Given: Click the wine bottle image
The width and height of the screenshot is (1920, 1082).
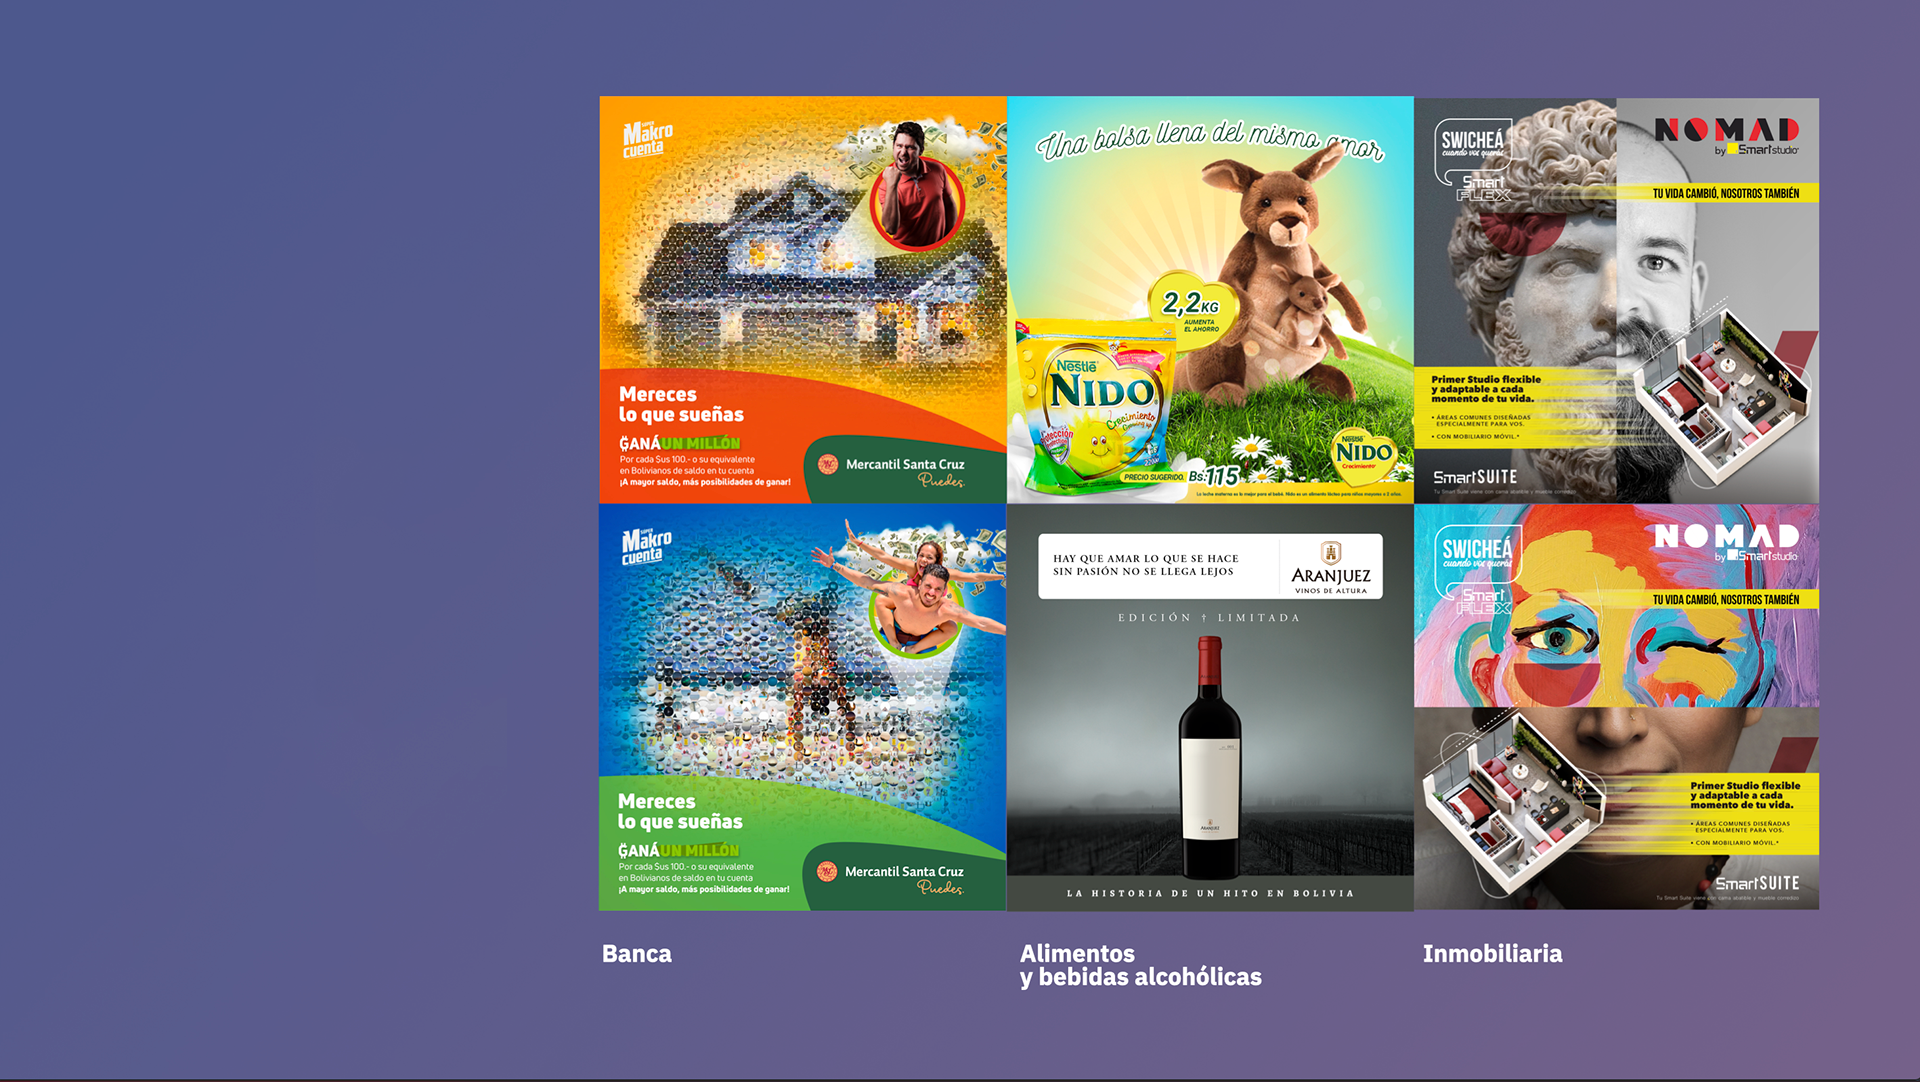Looking at the screenshot, I should (x=1210, y=757).
